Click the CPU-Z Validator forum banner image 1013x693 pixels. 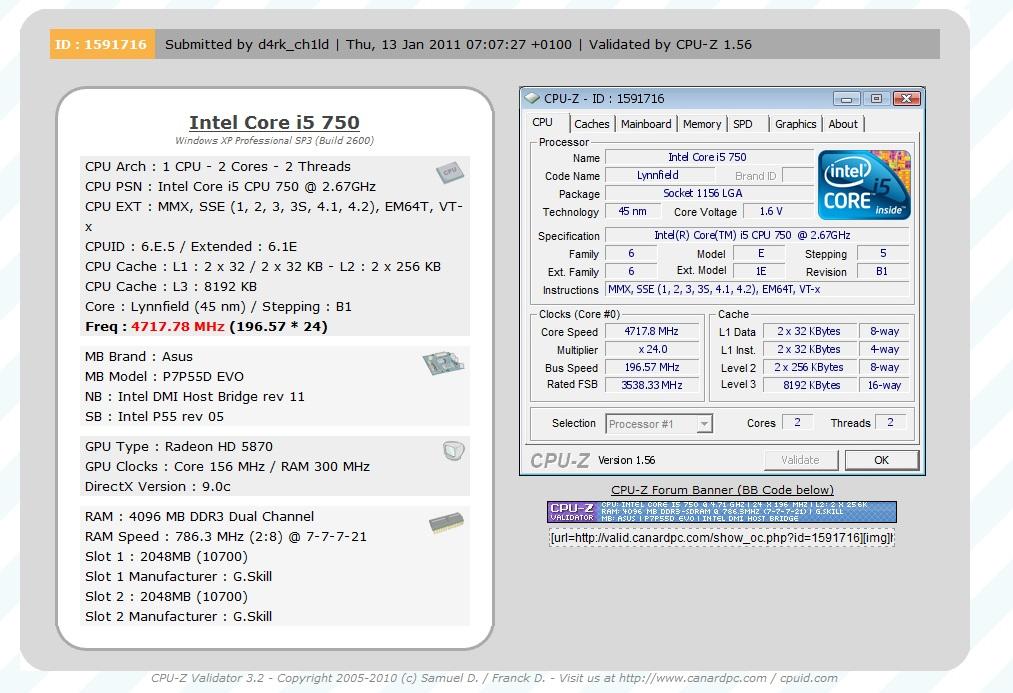click(722, 512)
